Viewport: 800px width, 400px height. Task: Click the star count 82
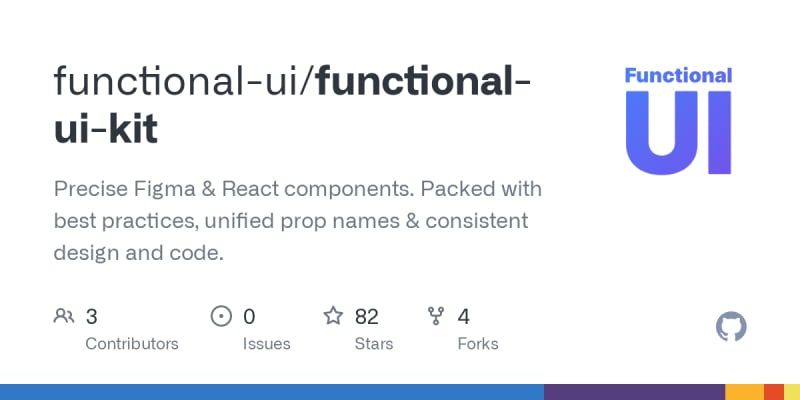(x=367, y=317)
